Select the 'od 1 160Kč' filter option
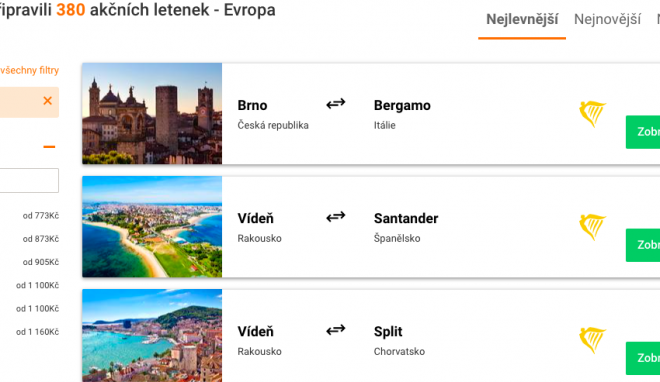Screen dimensions: 660x382 (37, 332)
